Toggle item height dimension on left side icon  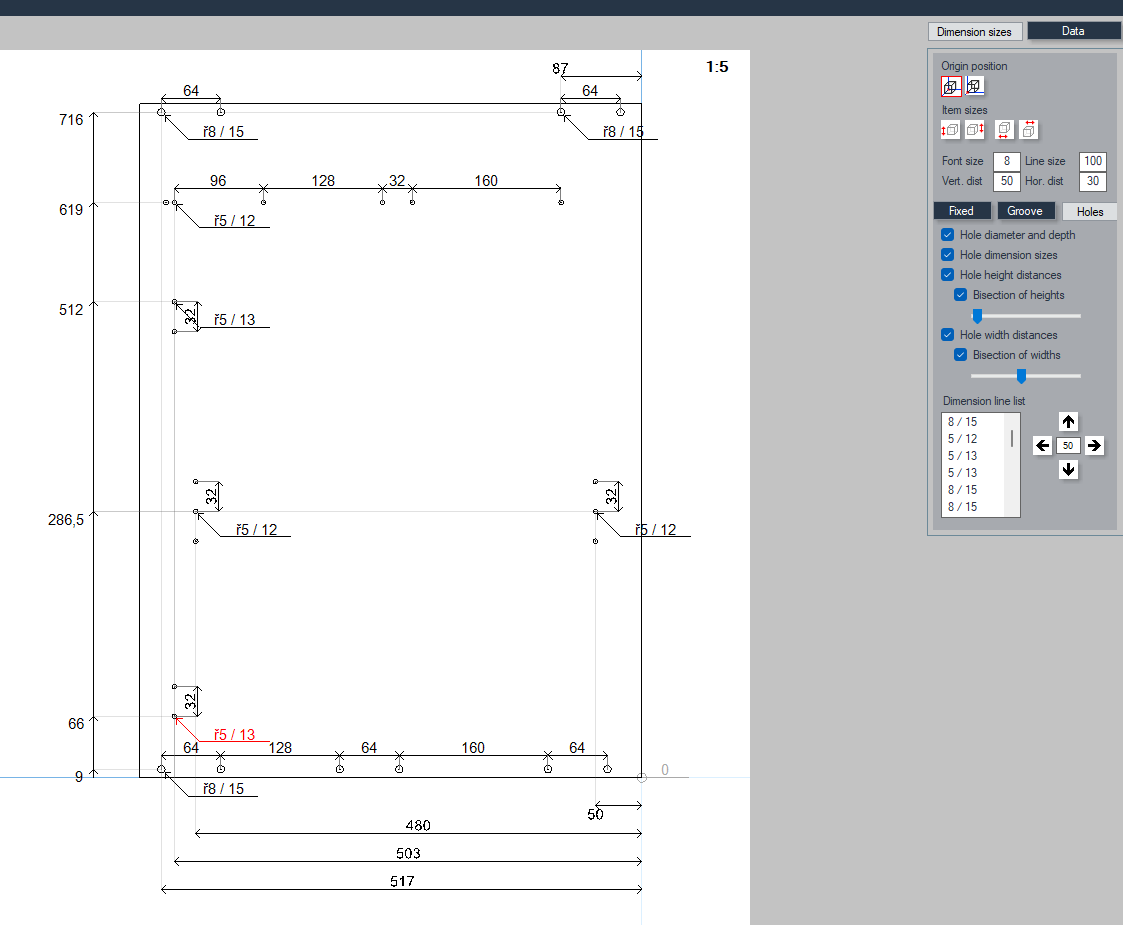tap(950, 130)
